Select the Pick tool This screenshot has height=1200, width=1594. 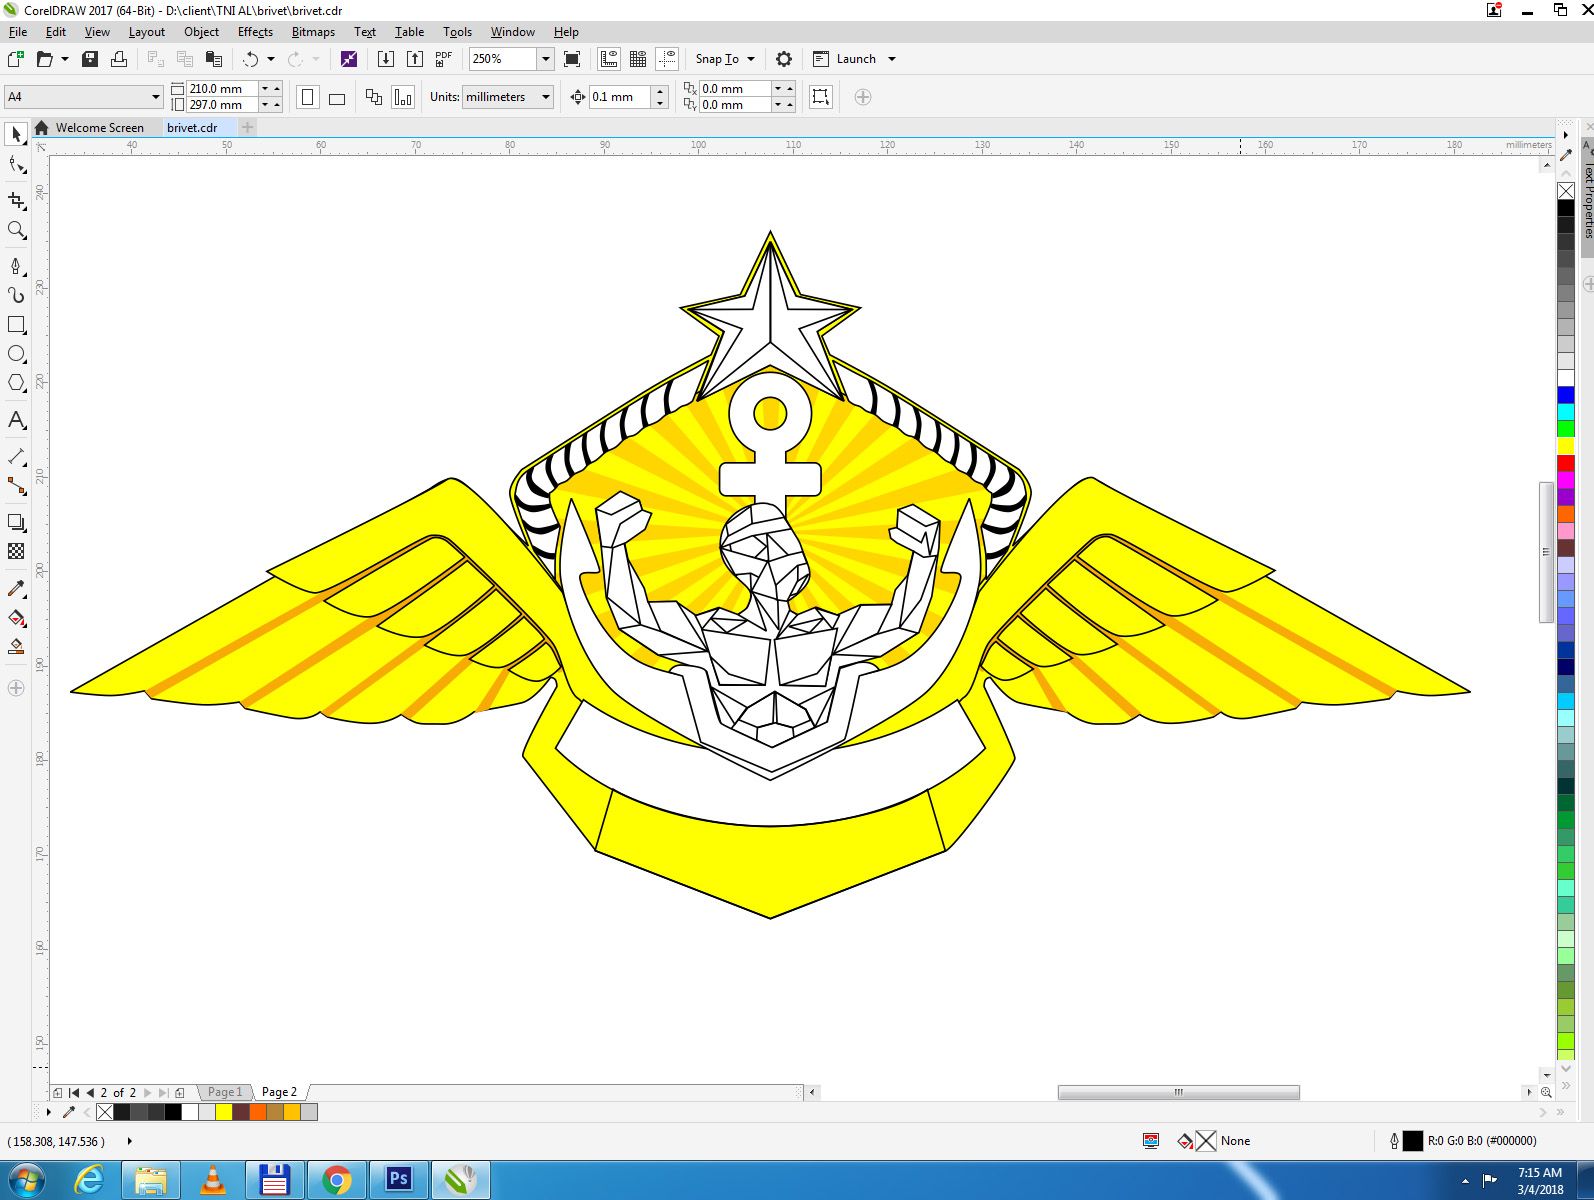16,134
